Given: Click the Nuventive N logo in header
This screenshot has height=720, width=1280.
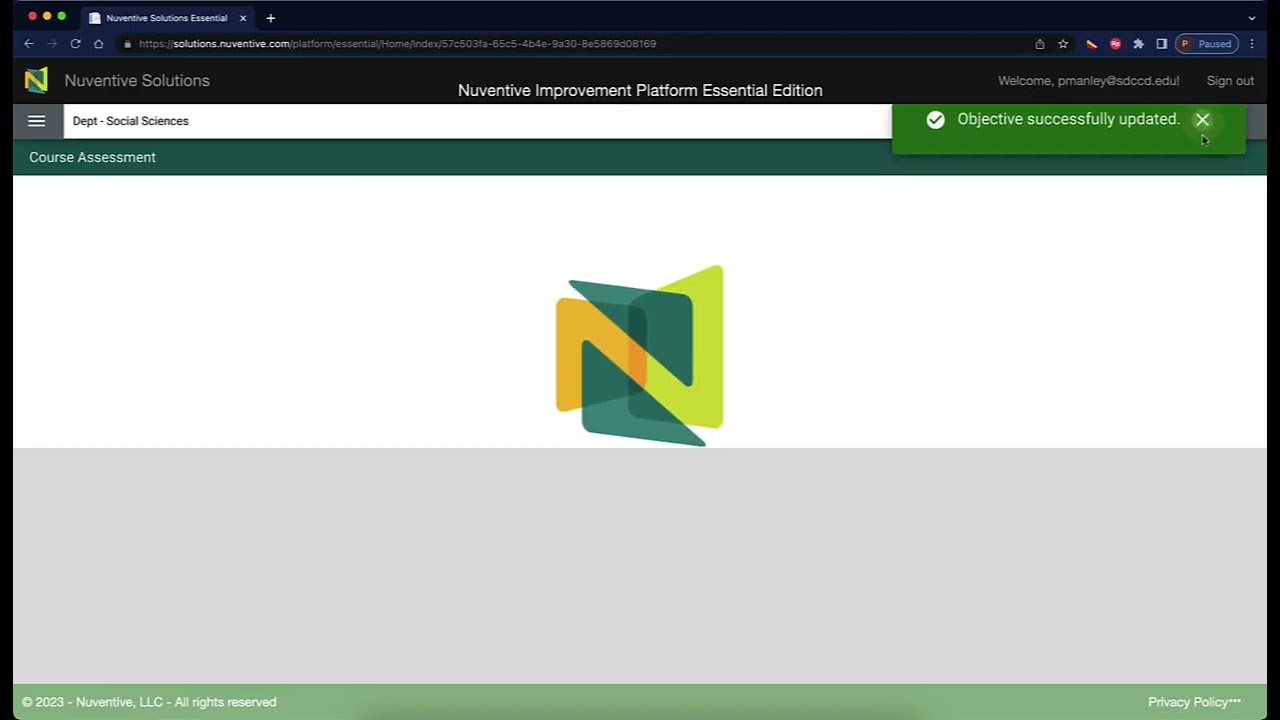Looking at the screenshot, I should click(x=36, y=80).
